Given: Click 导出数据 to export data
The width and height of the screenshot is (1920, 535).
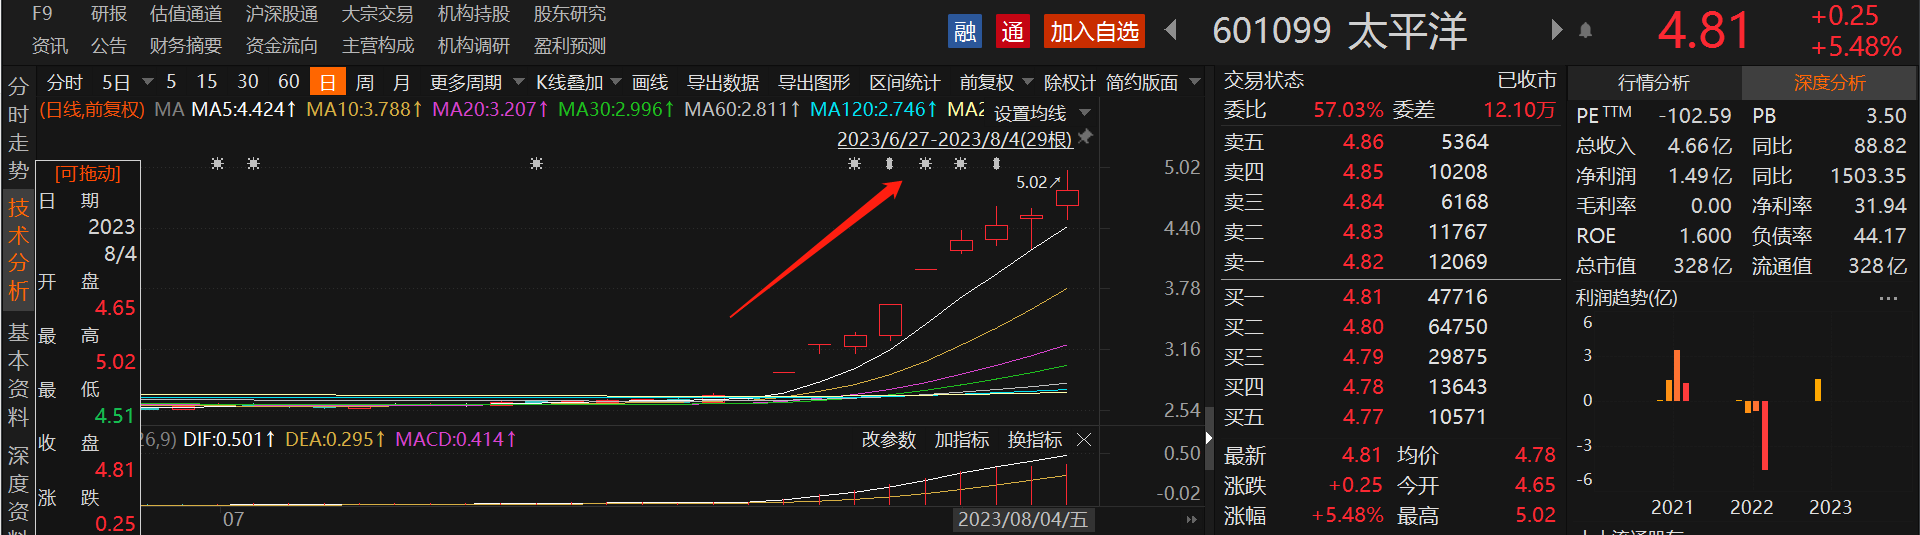Looking at the screenshot, I should pos(723,82).
